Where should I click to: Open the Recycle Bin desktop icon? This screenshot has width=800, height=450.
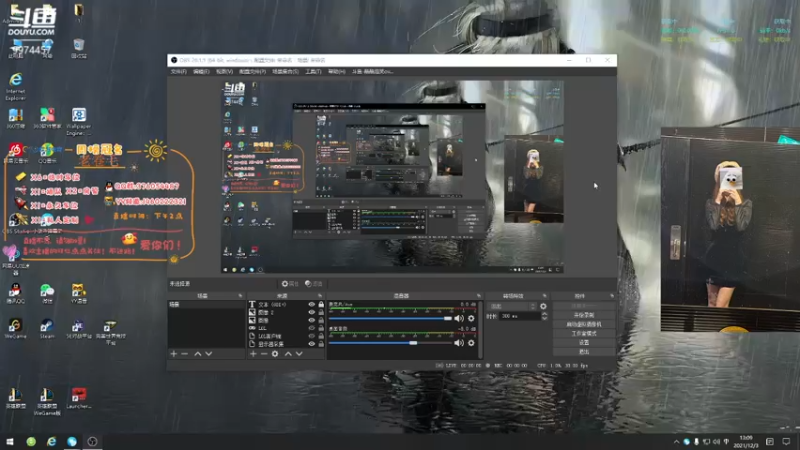[x=79, y=48]
